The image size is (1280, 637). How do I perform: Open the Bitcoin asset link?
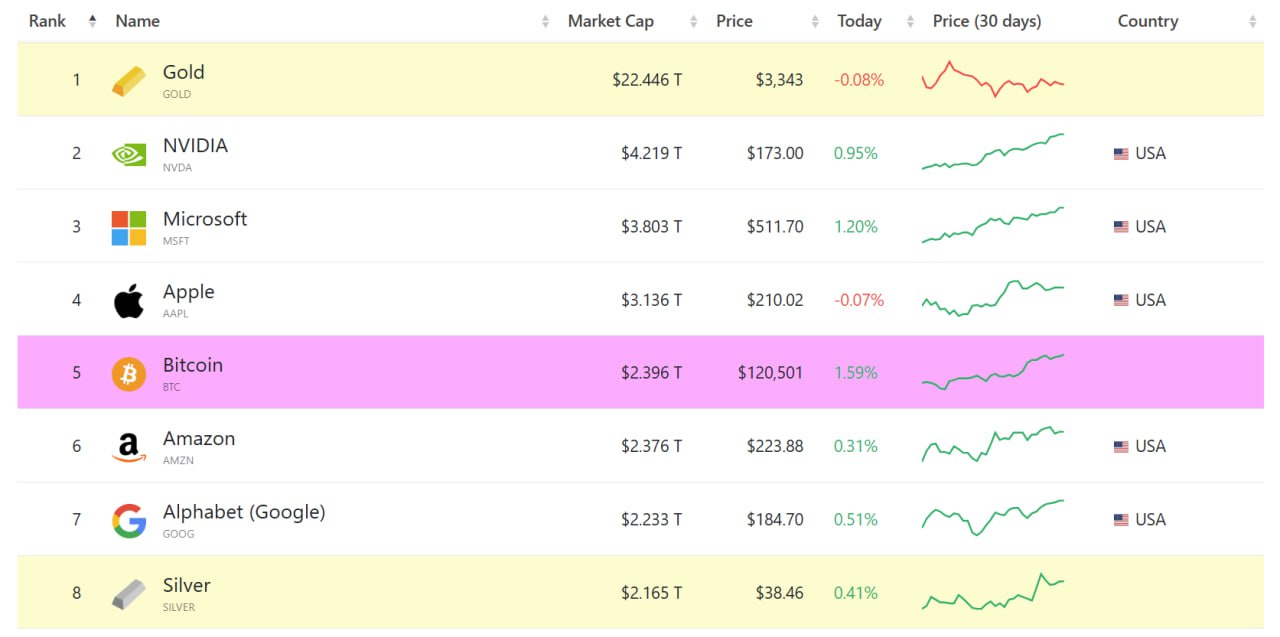coord(193,365)
